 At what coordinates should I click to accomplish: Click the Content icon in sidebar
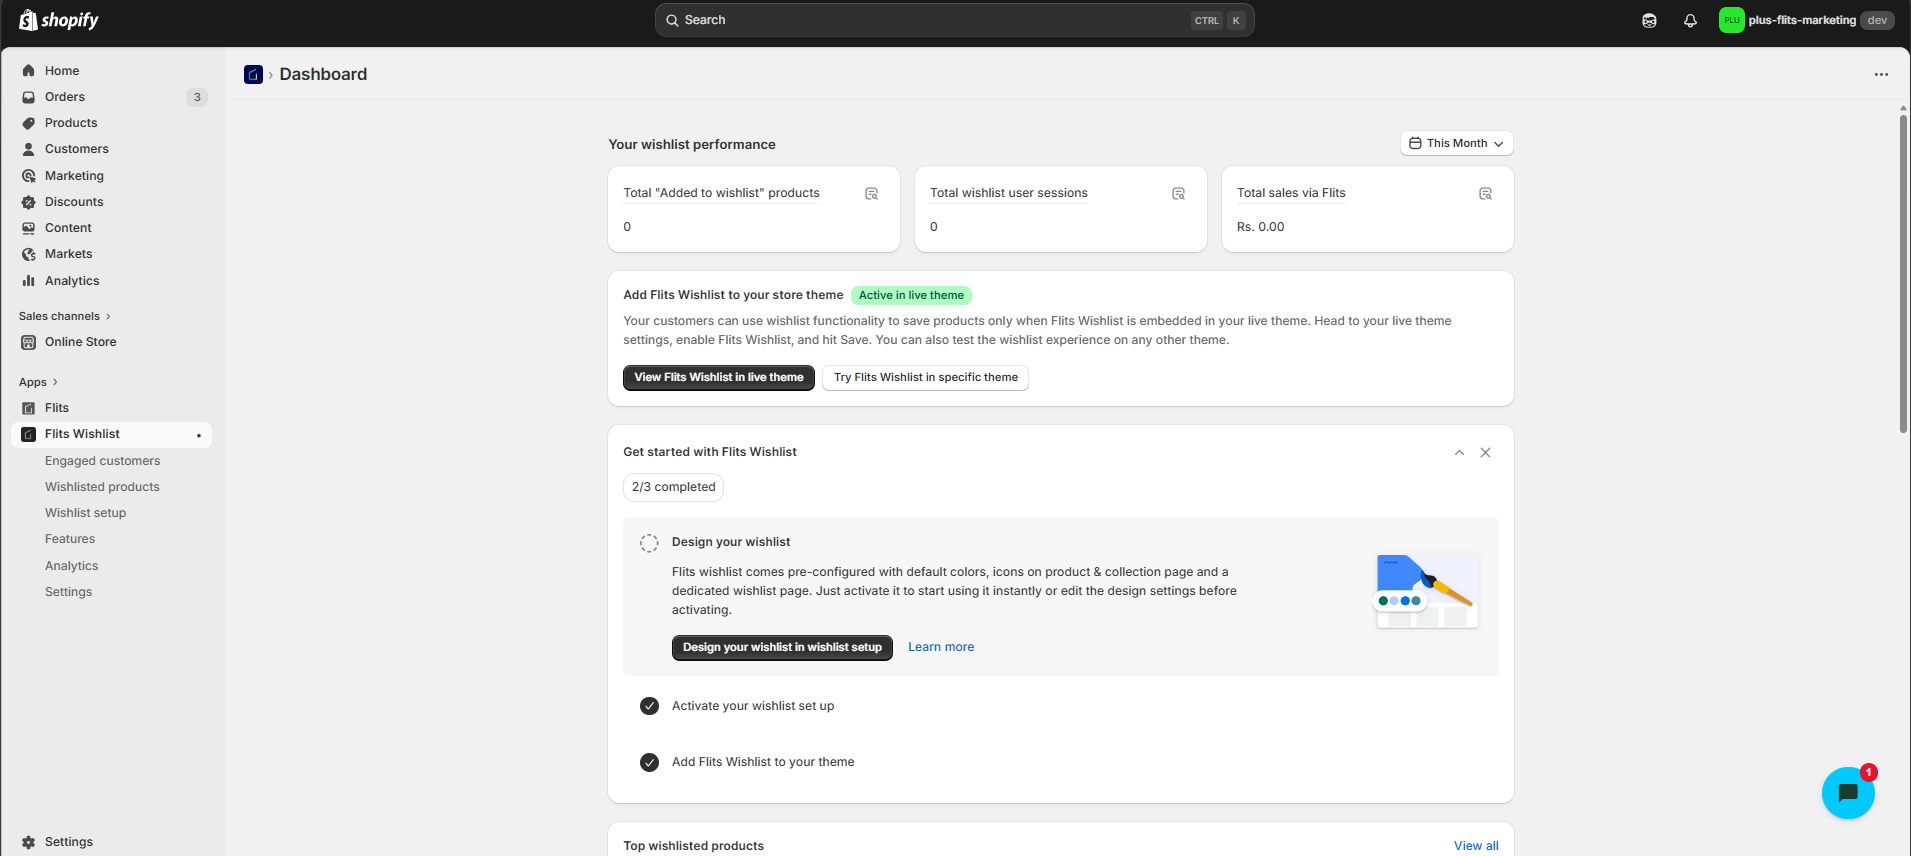click(x=29, y=228)
